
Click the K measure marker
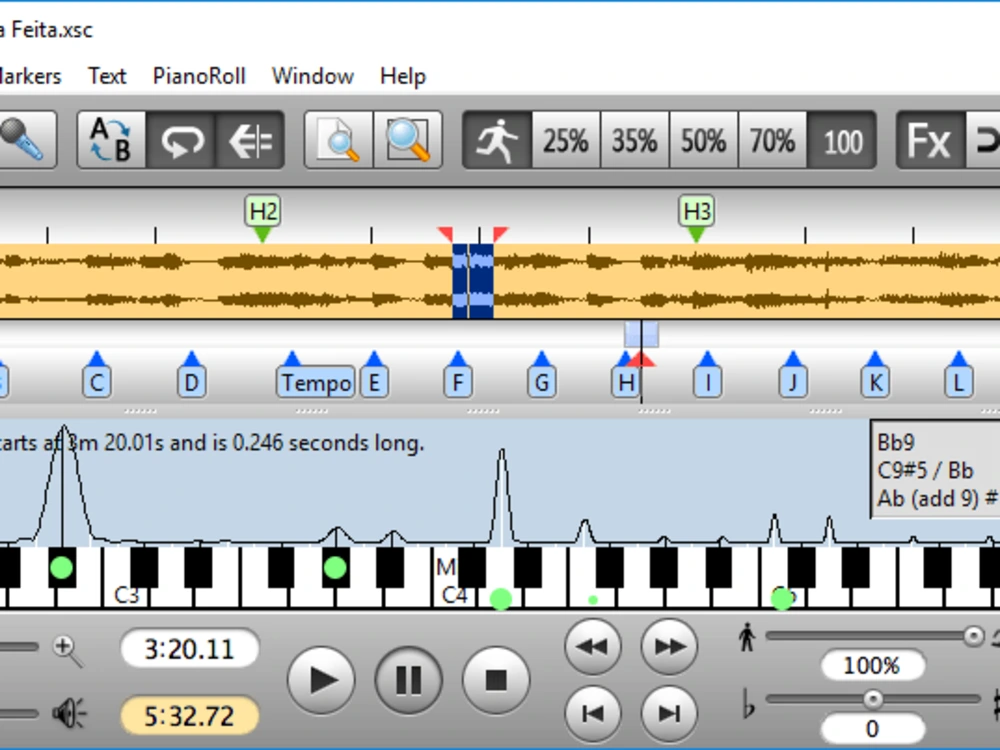point(876,383)
